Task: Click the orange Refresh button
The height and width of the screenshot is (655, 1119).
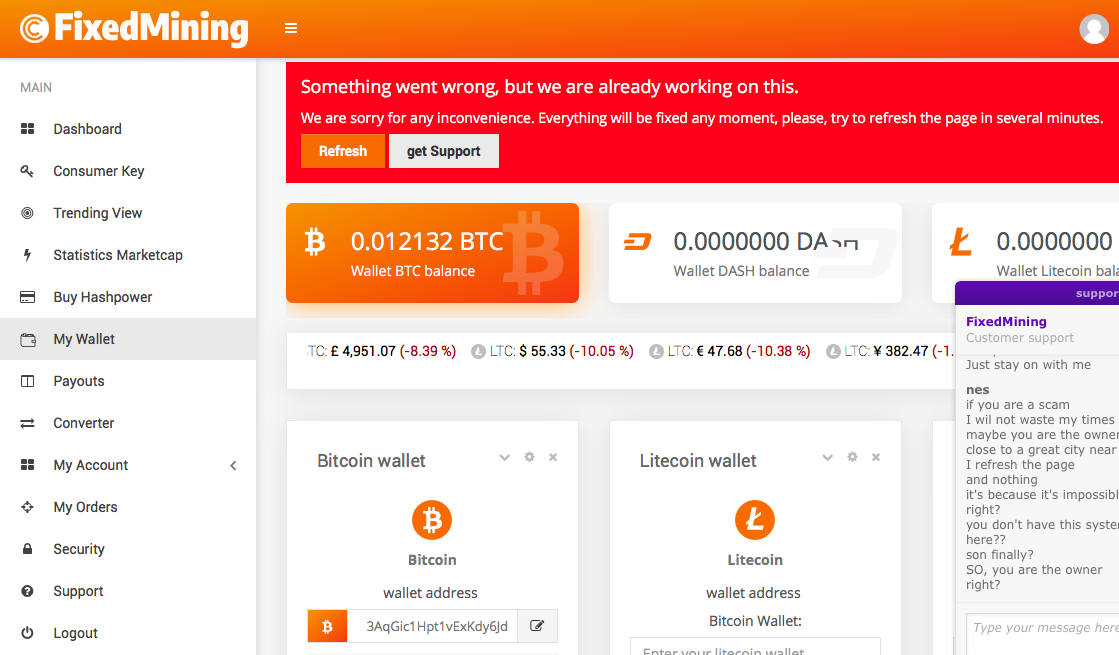Action: (343, 151)
